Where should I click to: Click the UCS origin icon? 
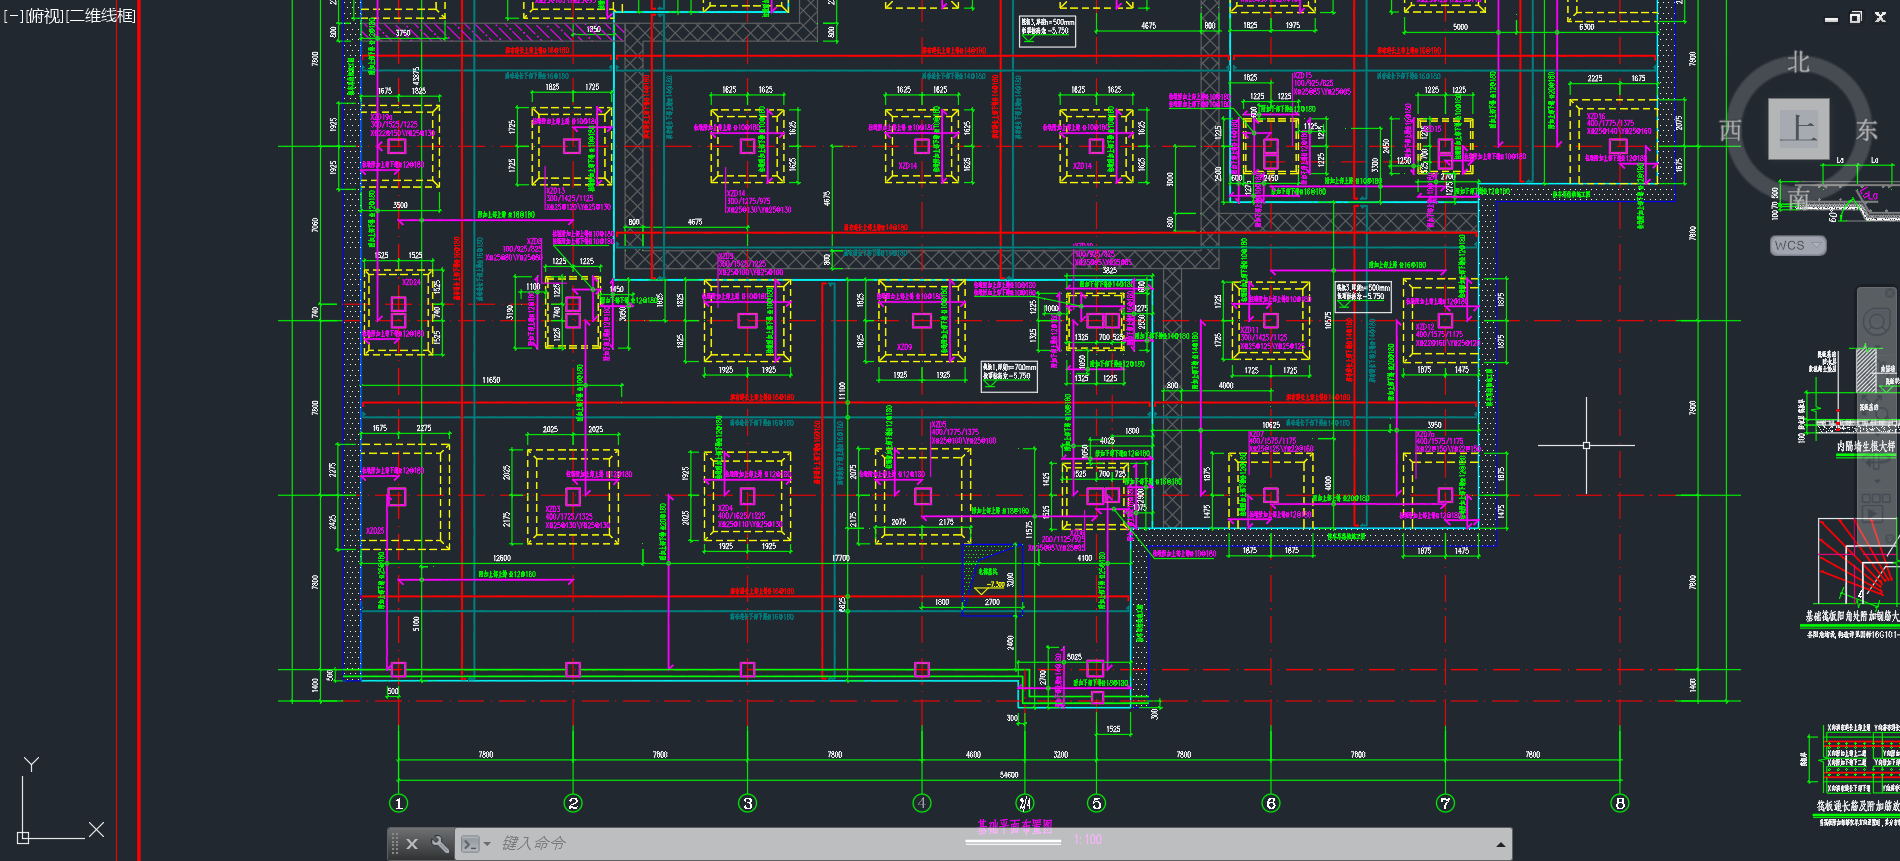(23, 837)
